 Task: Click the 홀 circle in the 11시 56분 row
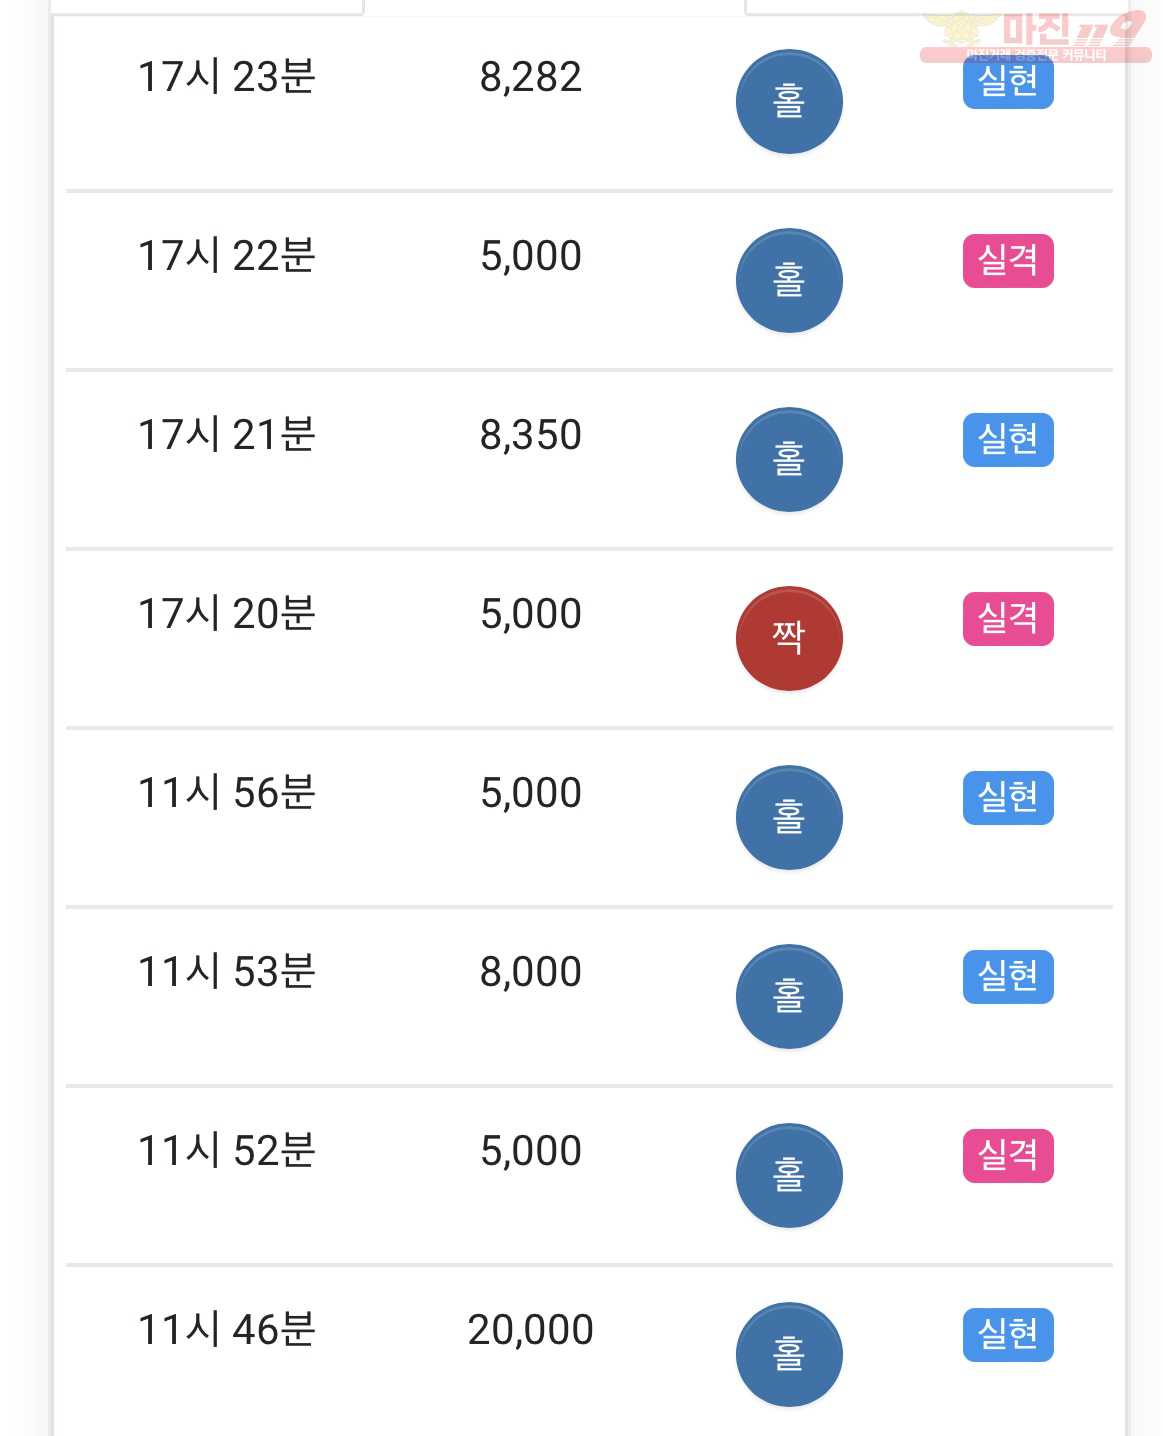point(789,817)
